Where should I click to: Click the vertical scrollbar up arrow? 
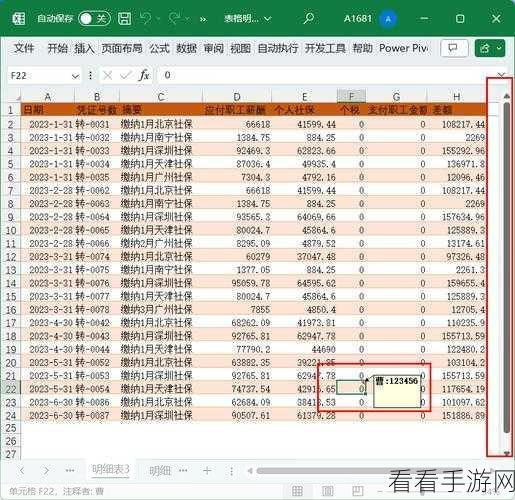507,97
